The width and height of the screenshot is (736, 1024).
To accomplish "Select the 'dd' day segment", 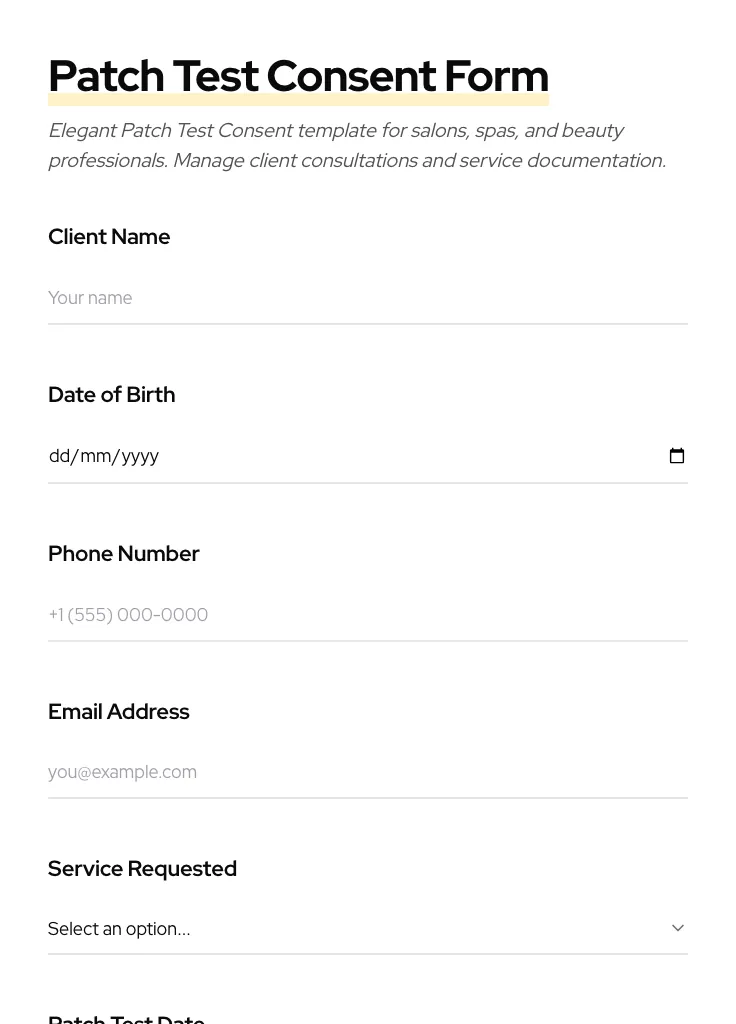I will point(59,456).
